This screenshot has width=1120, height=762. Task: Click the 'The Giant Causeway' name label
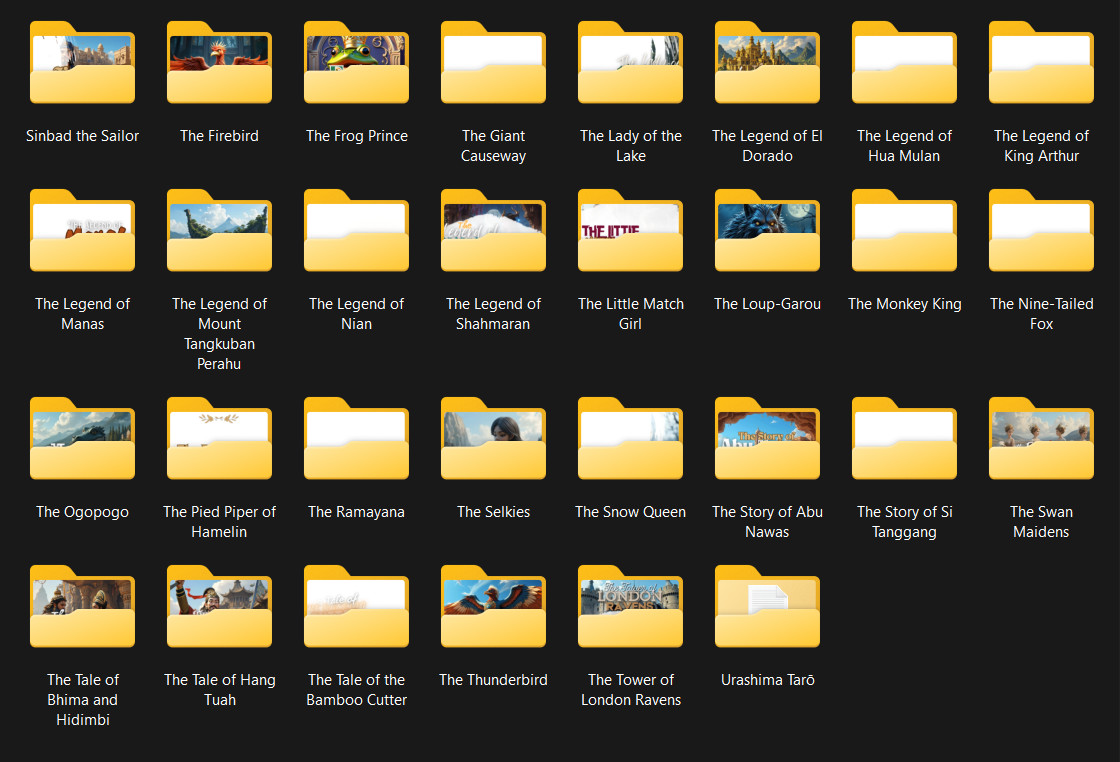click(494, 146)
